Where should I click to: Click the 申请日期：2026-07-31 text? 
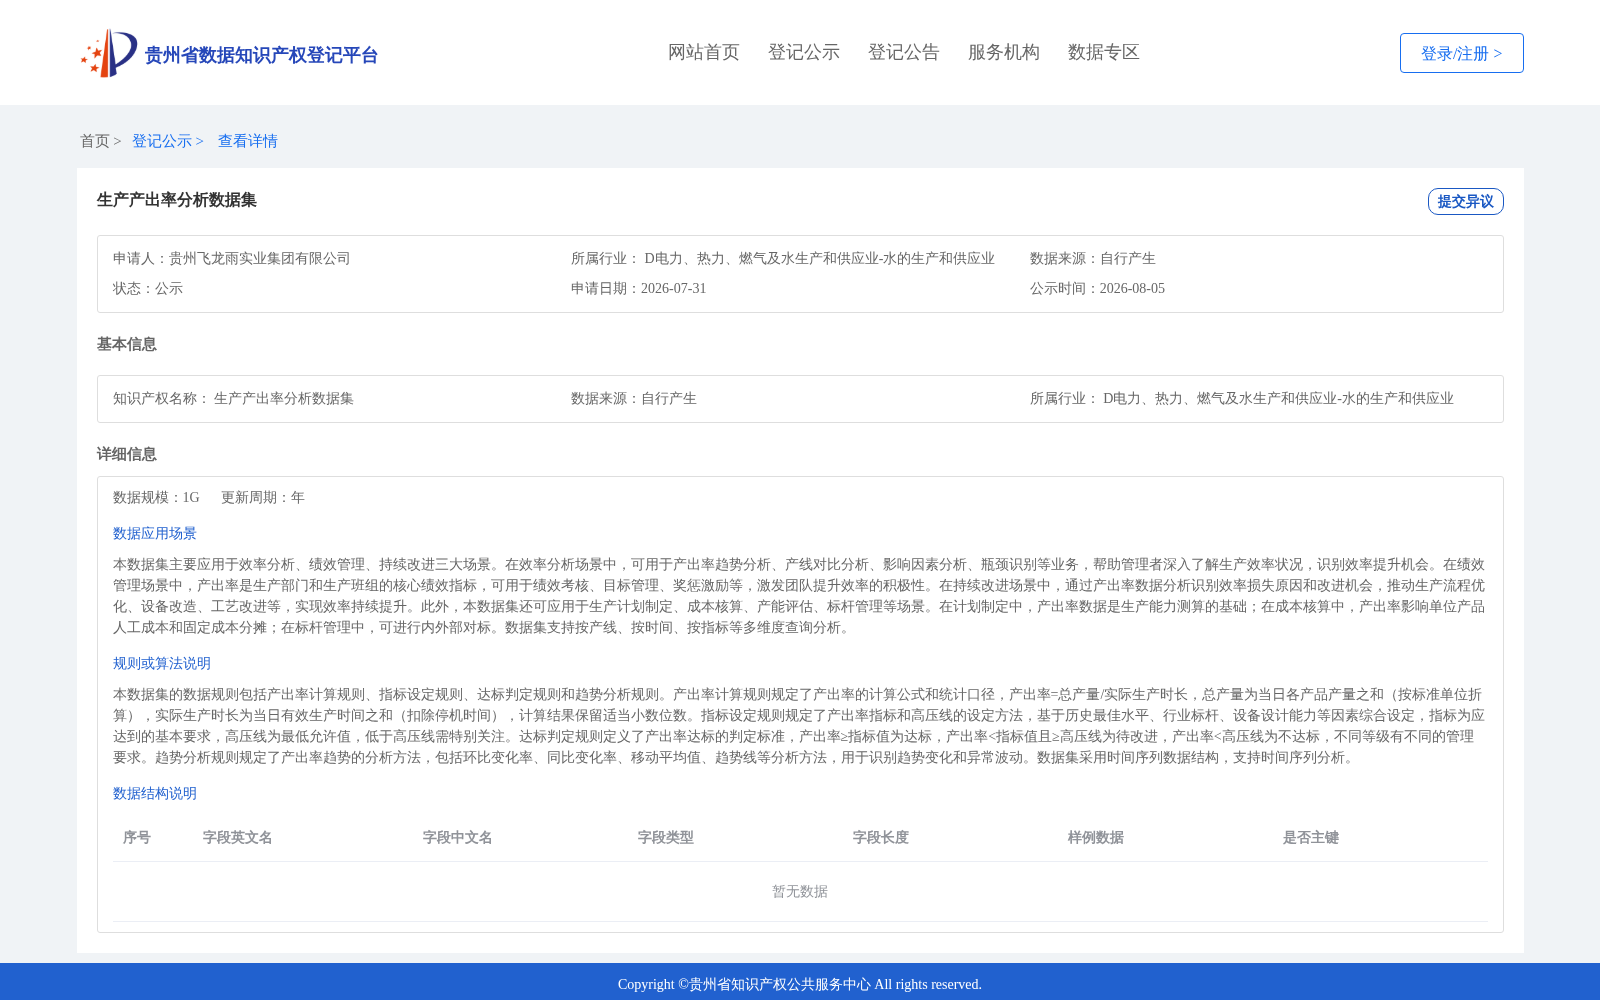coord(639,288)
